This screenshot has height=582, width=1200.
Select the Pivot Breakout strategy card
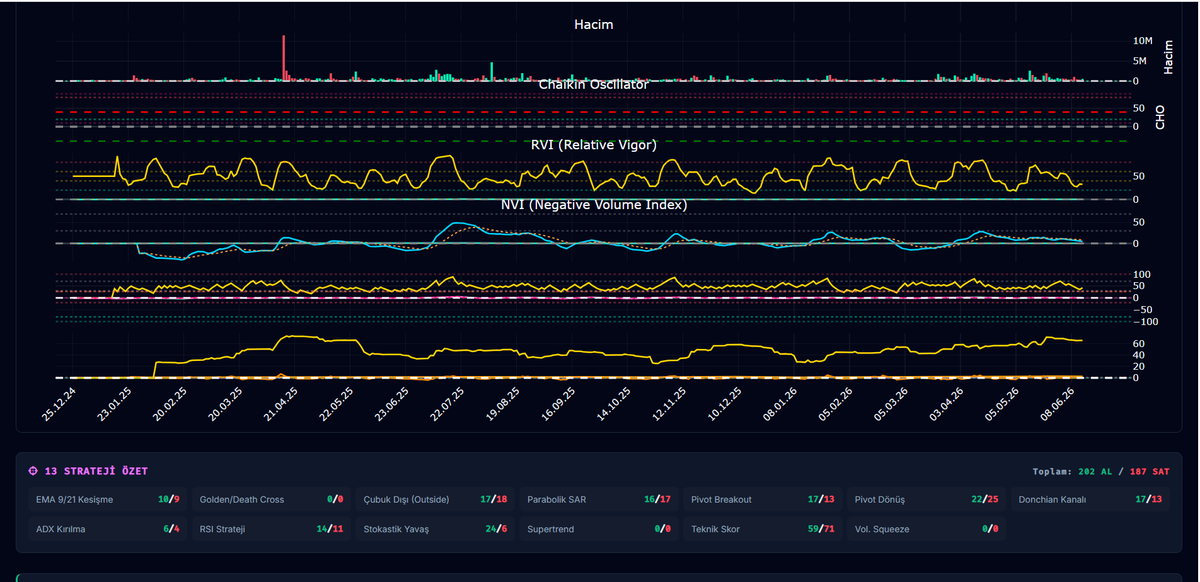(762, 499)
